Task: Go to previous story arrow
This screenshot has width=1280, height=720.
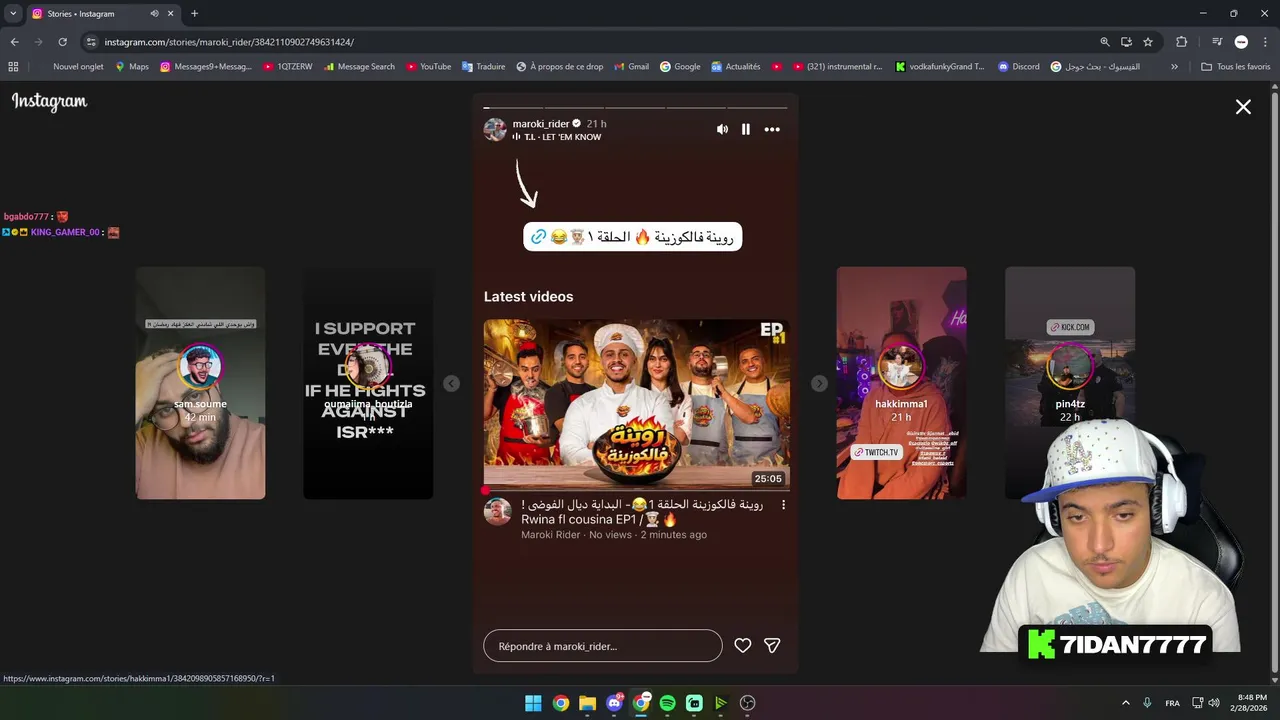Action: (x=451, y=383)
